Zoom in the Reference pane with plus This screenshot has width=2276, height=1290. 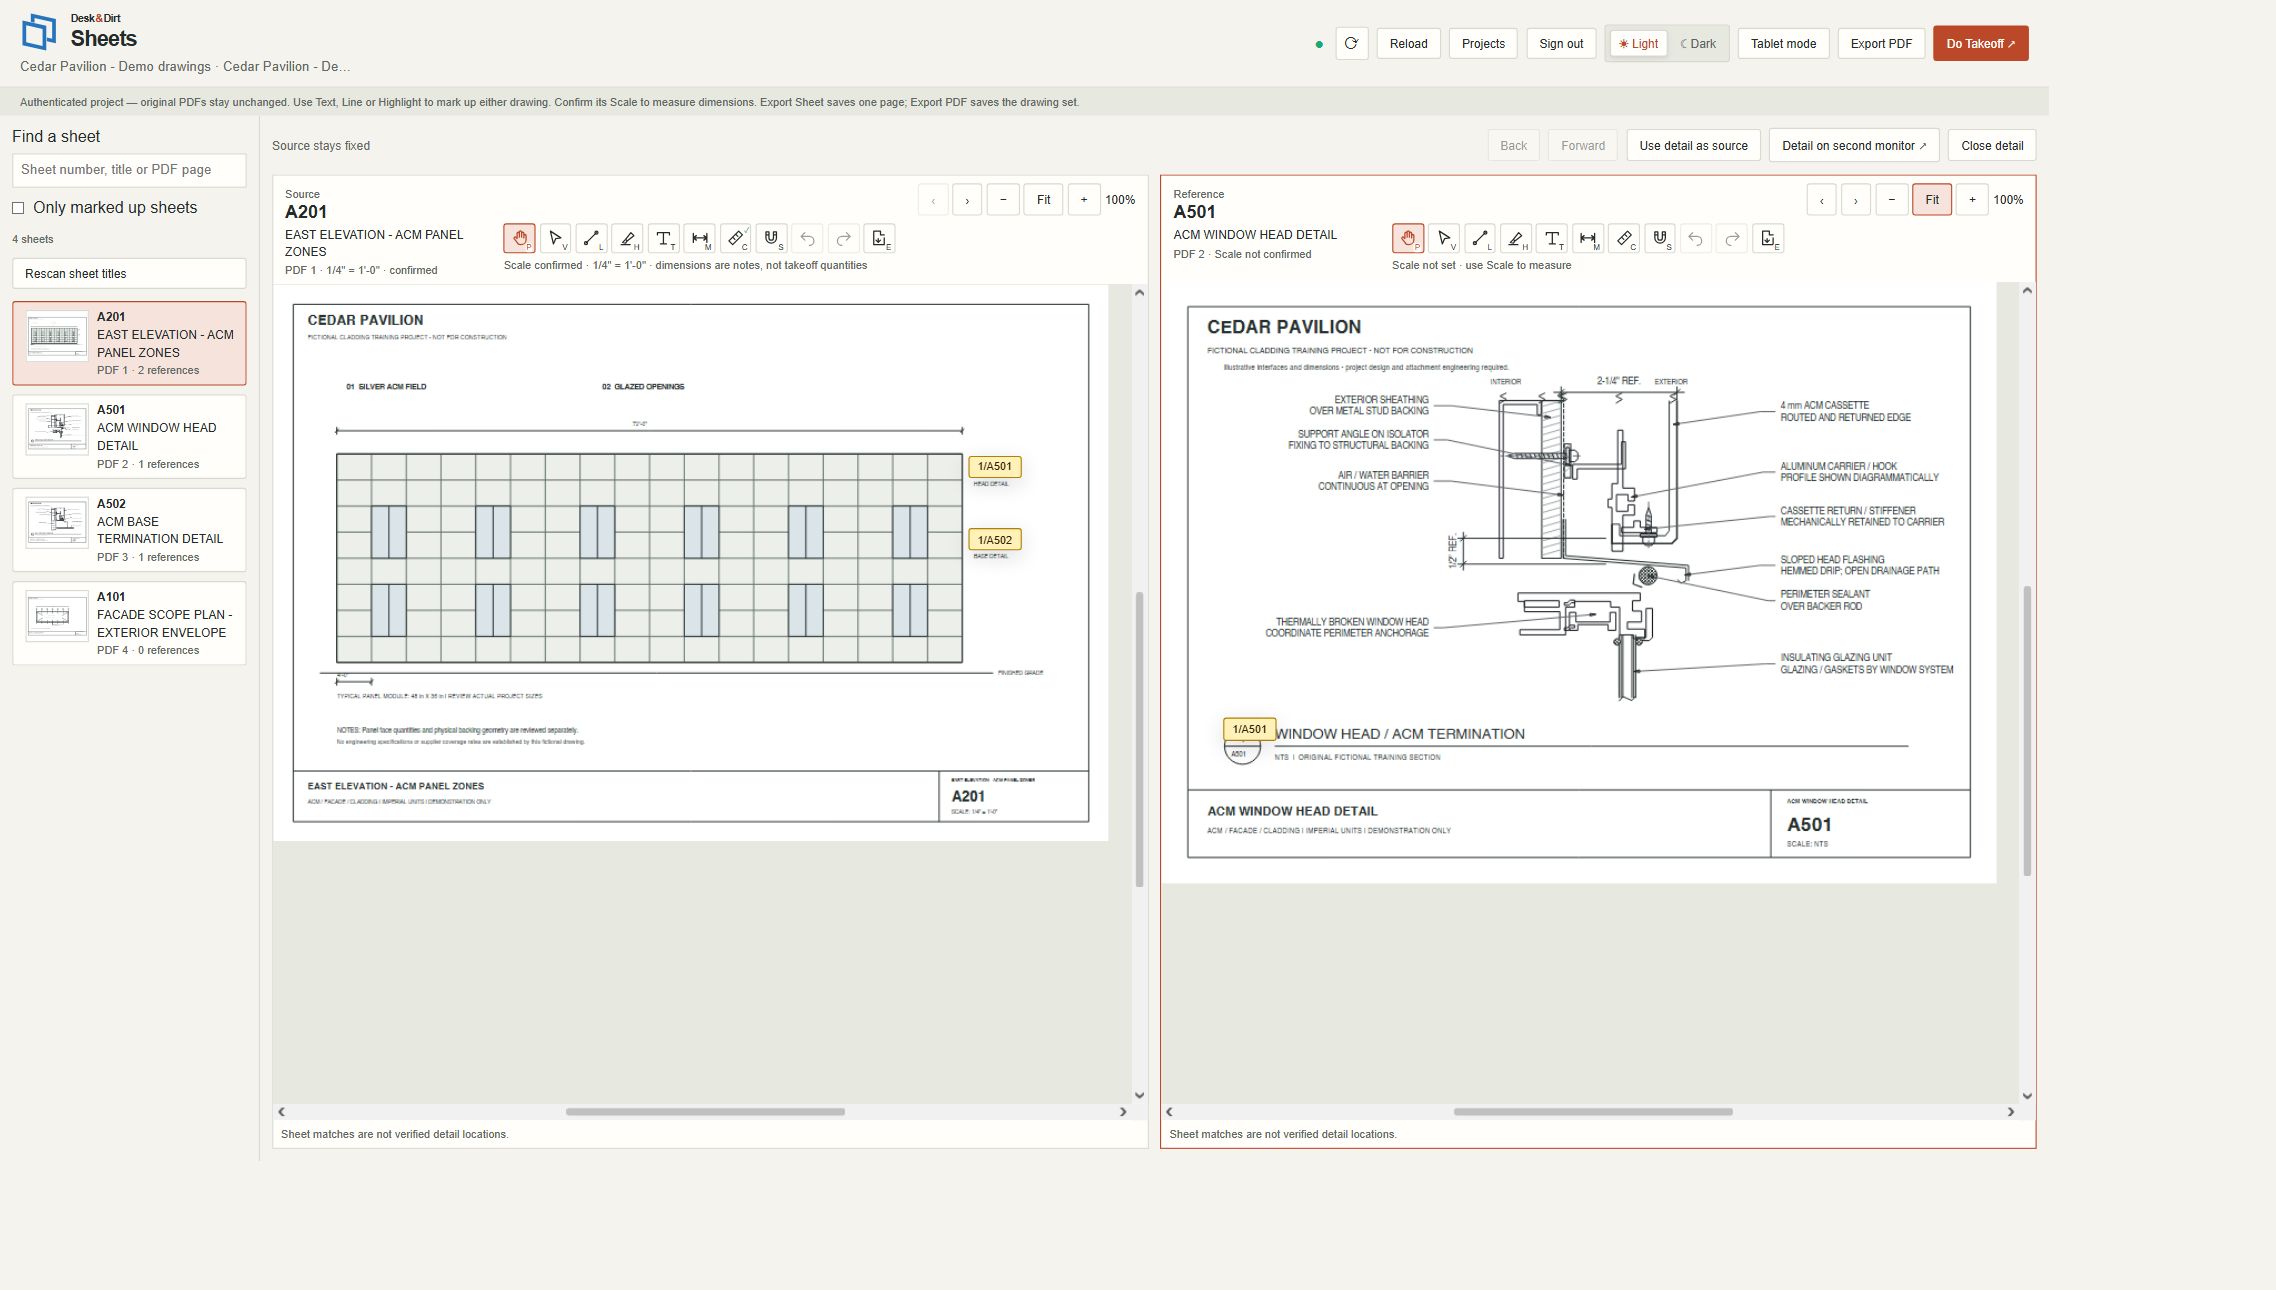1972,200
